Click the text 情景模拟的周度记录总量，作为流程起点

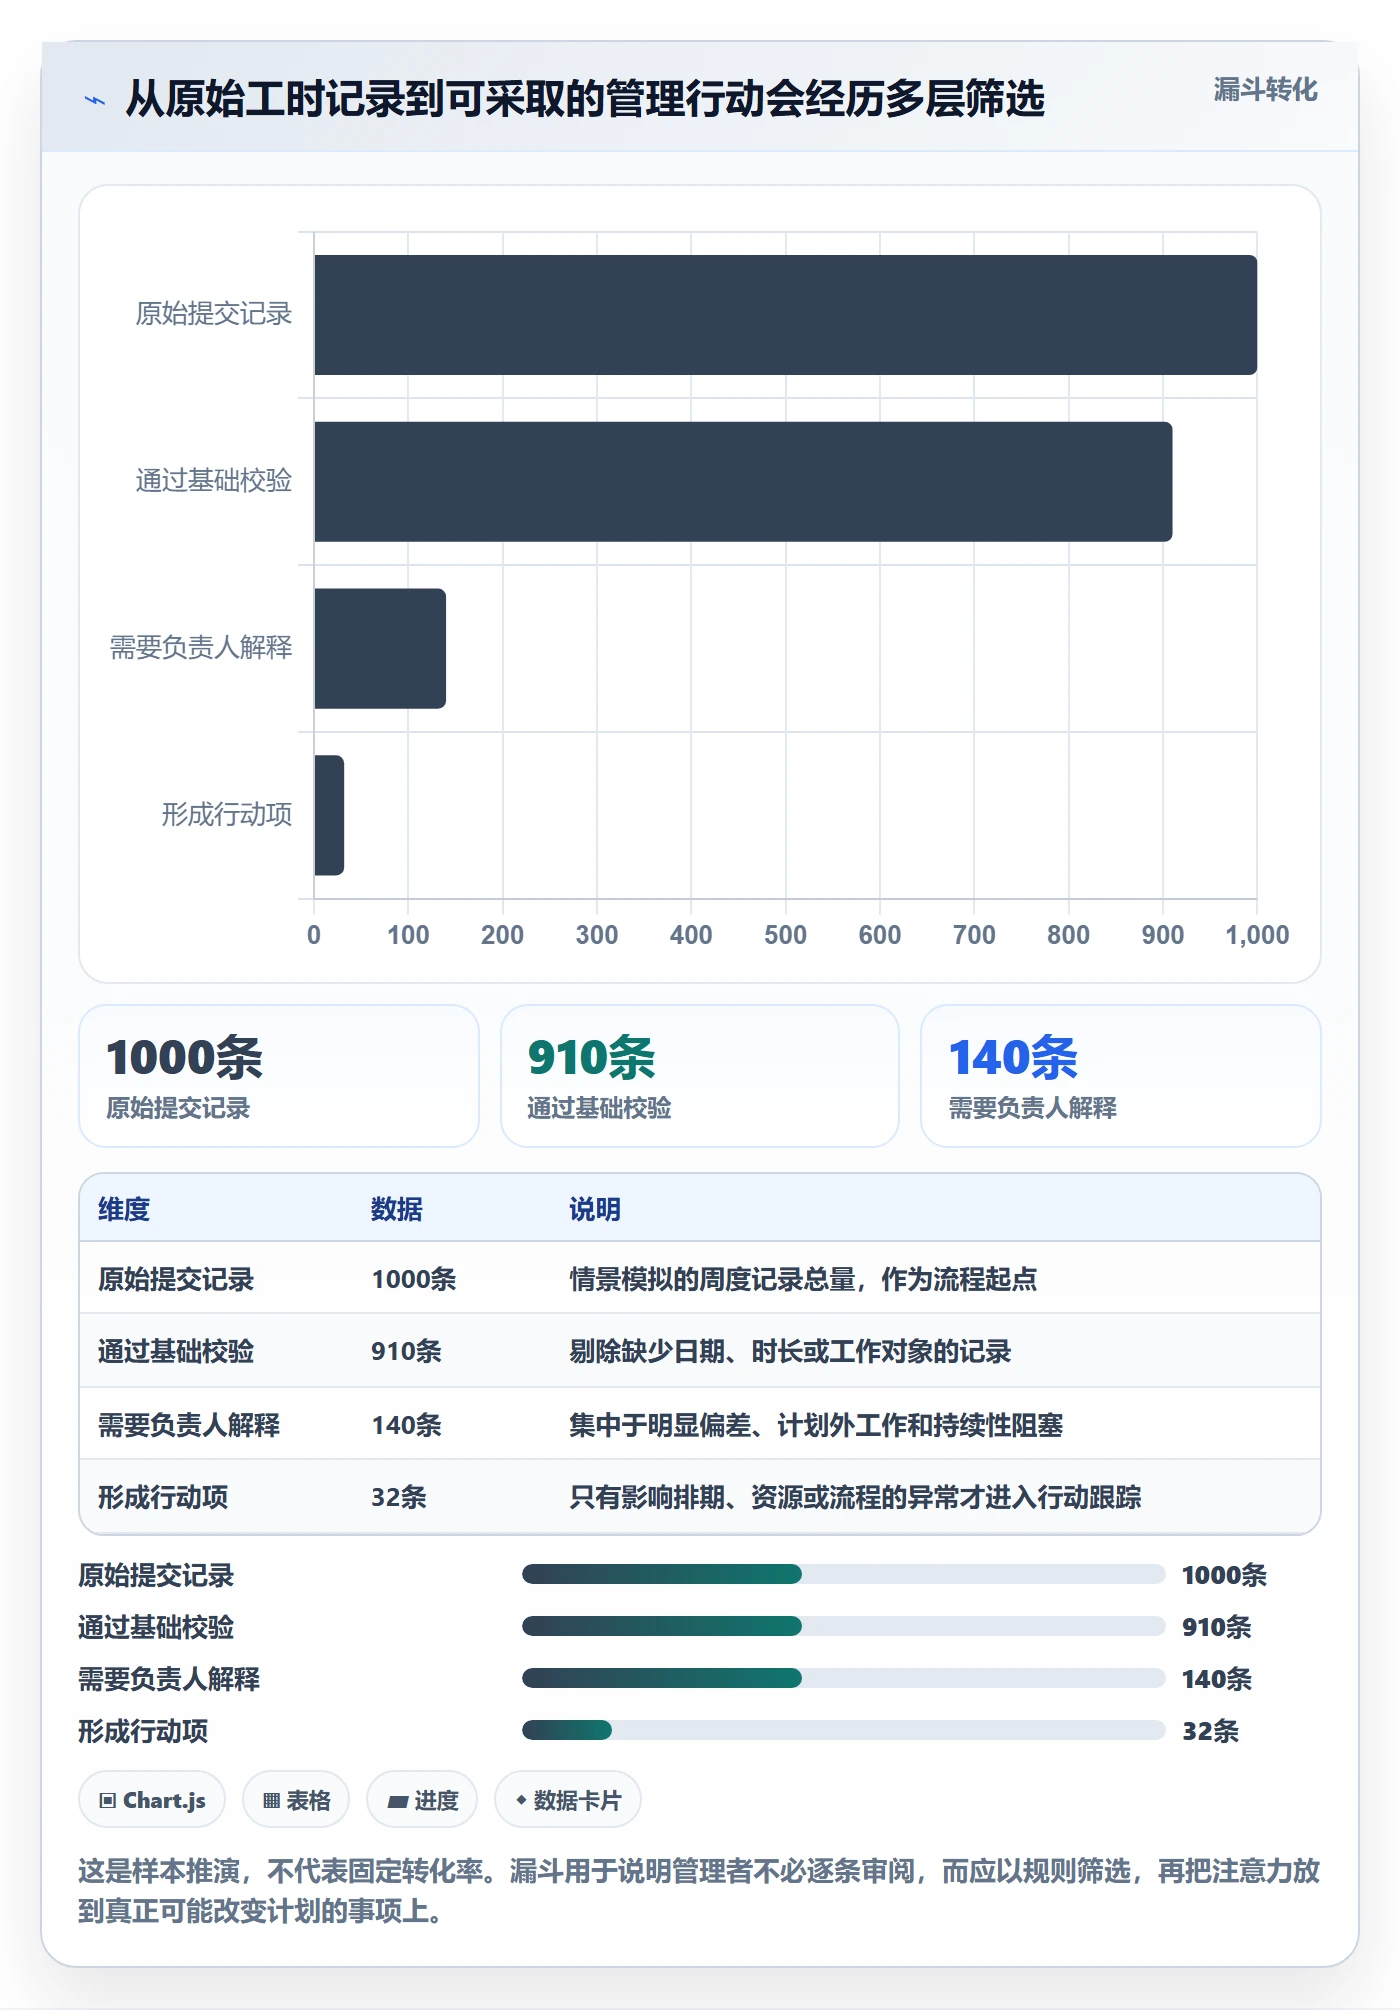803,1279
